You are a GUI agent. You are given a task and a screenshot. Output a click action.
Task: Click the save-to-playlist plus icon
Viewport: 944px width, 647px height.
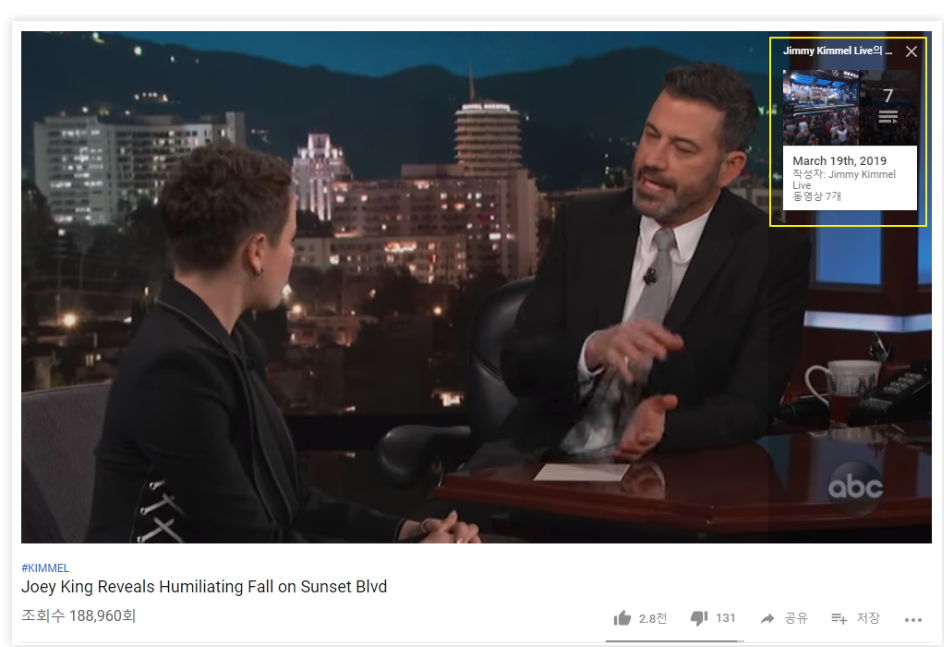pos(839,618)
